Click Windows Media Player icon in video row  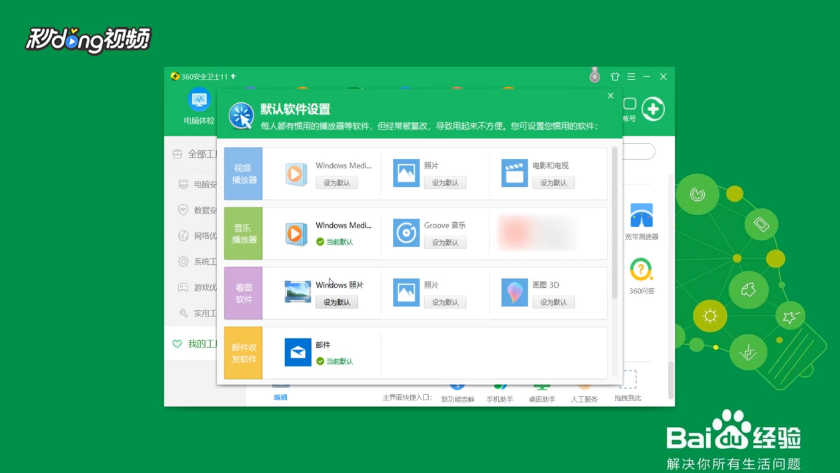click(296, 174)
